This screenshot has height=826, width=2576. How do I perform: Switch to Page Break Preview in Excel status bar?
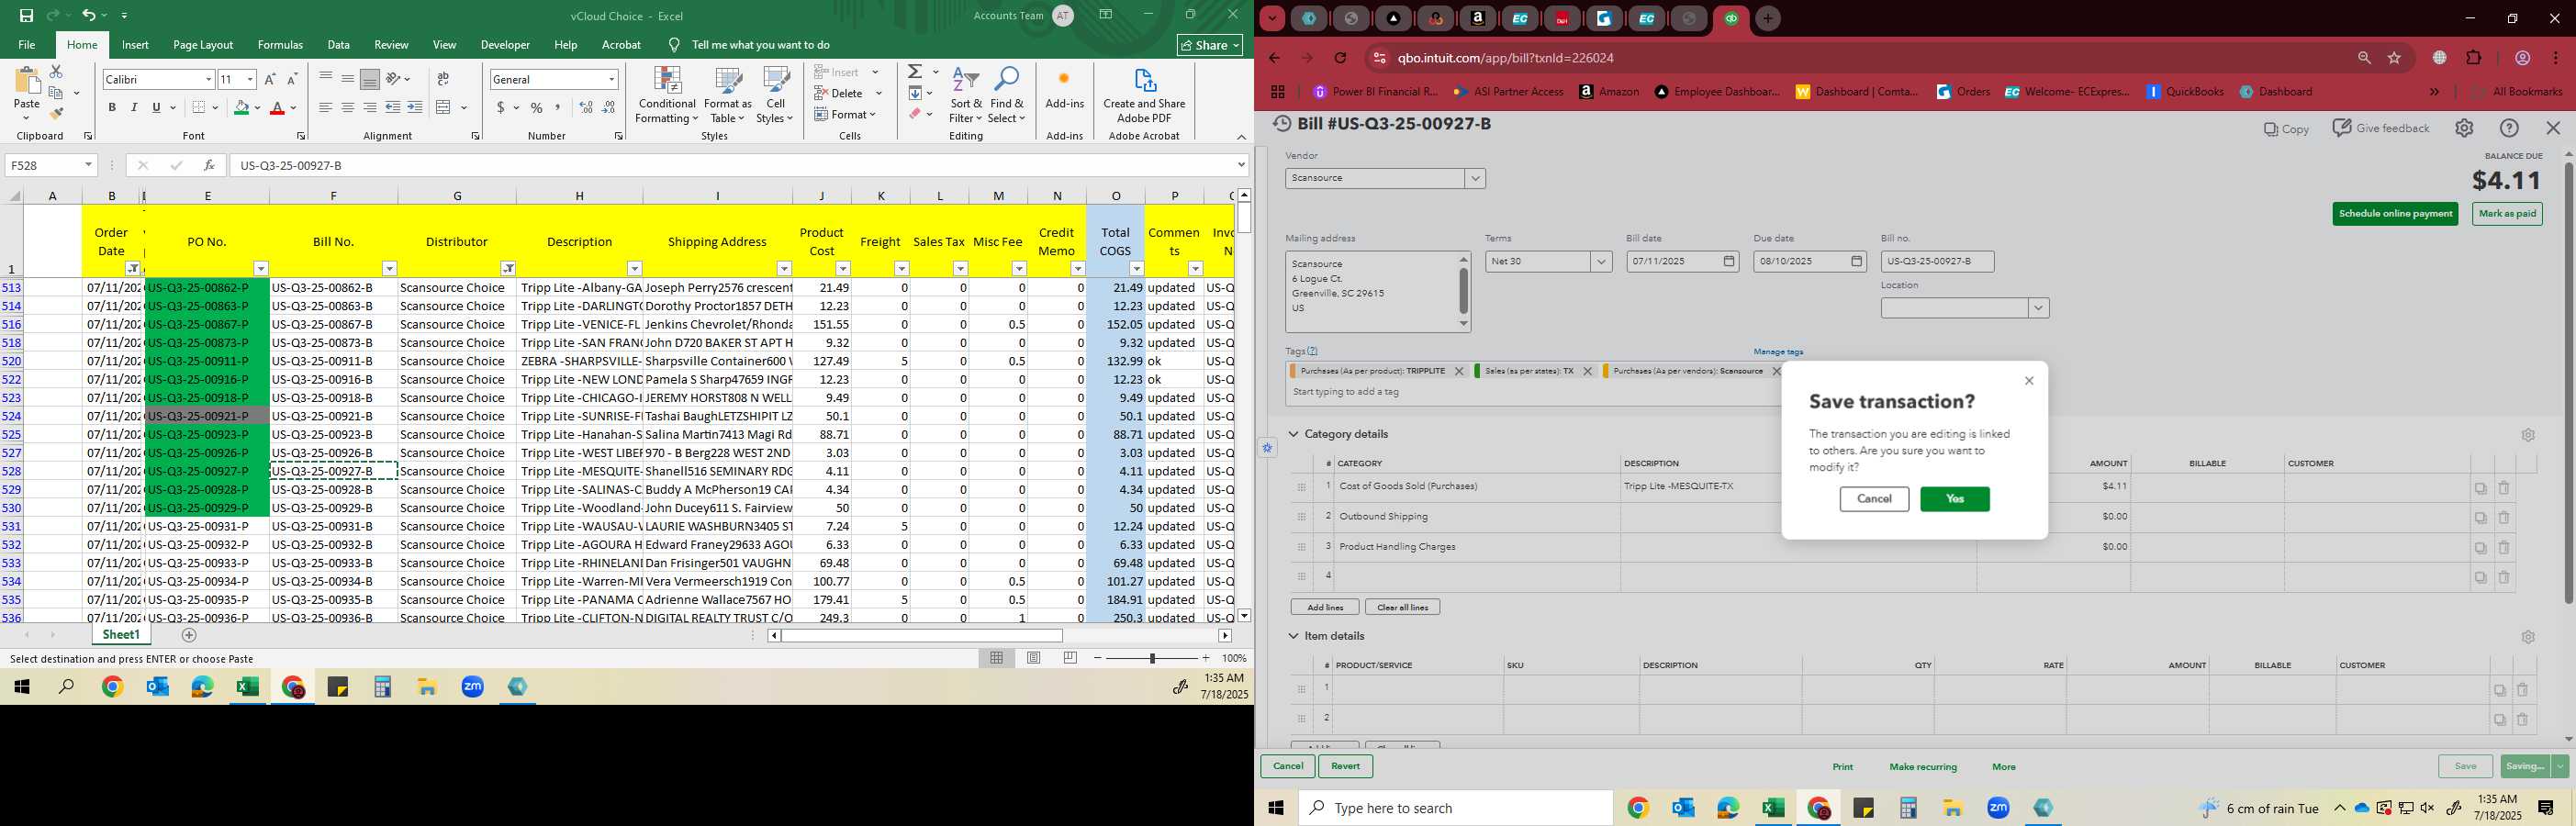[1070, 658]
